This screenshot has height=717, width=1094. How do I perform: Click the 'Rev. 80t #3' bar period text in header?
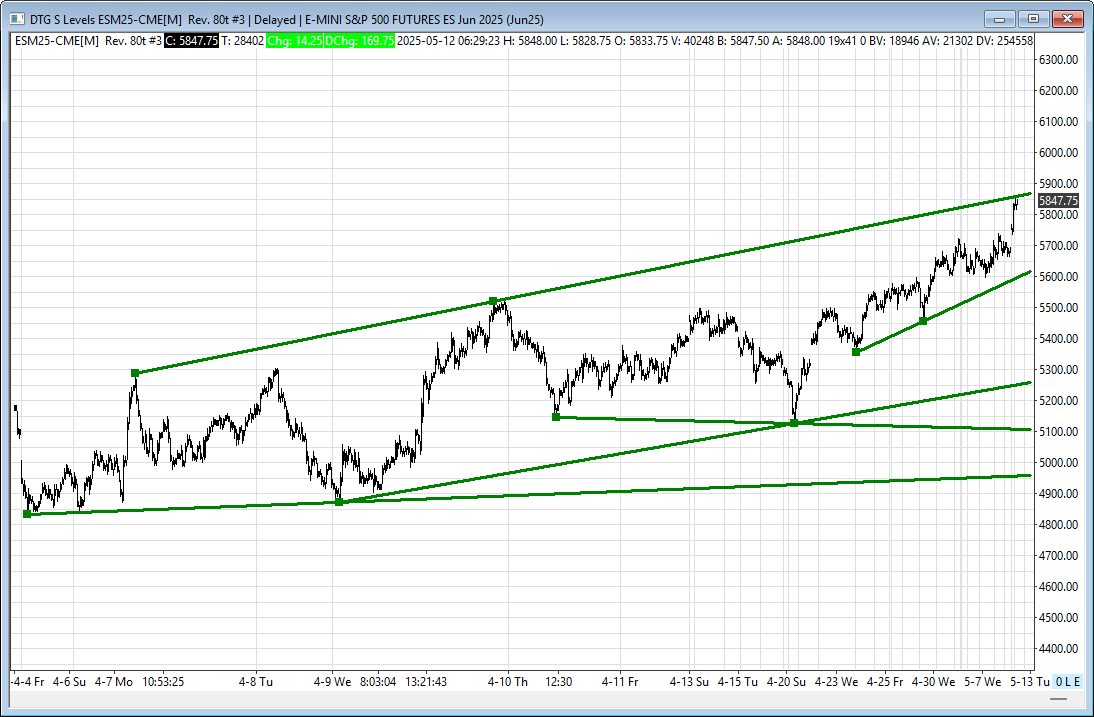tap(133, 41)
